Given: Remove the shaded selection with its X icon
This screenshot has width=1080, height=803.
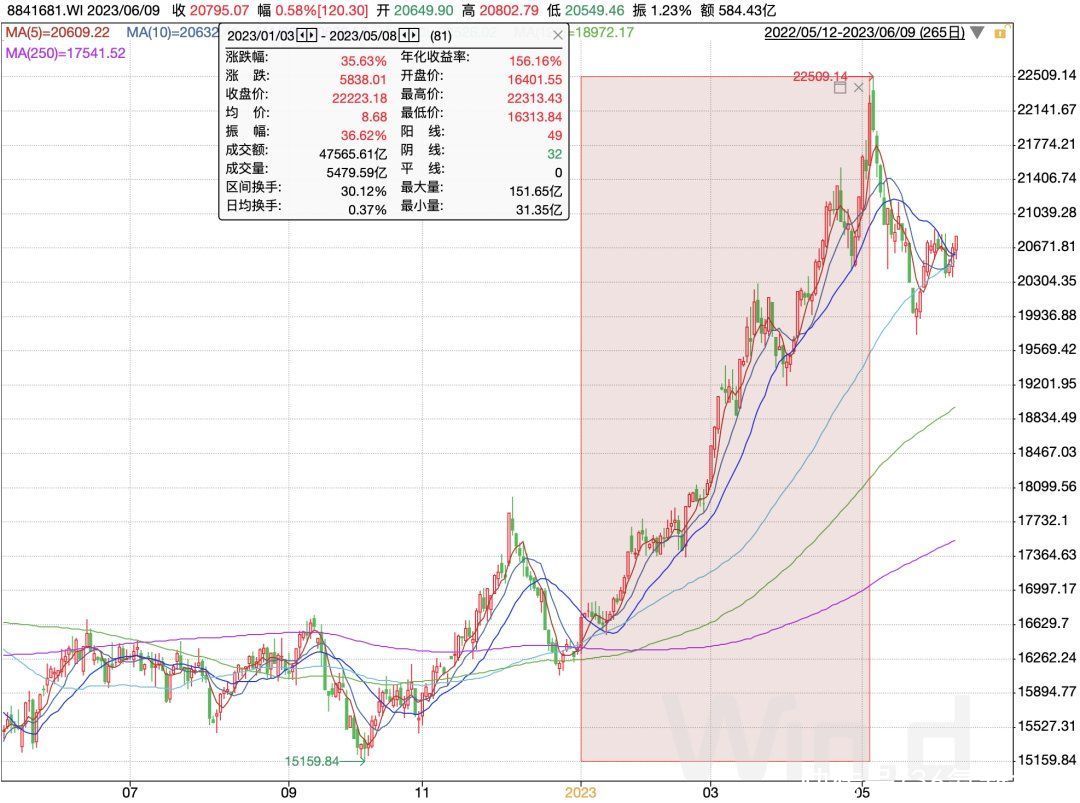Looking at the screenshot, I should coord(858,87).
